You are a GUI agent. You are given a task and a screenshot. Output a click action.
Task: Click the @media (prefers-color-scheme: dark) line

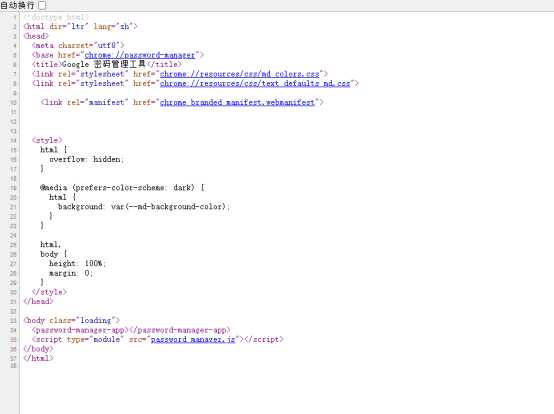pyautogui.click(x=122, y=188)
